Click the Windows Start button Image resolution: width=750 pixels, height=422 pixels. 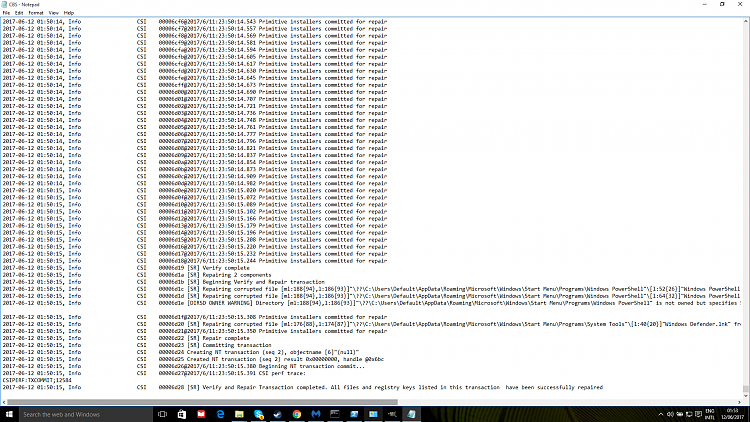9,414
